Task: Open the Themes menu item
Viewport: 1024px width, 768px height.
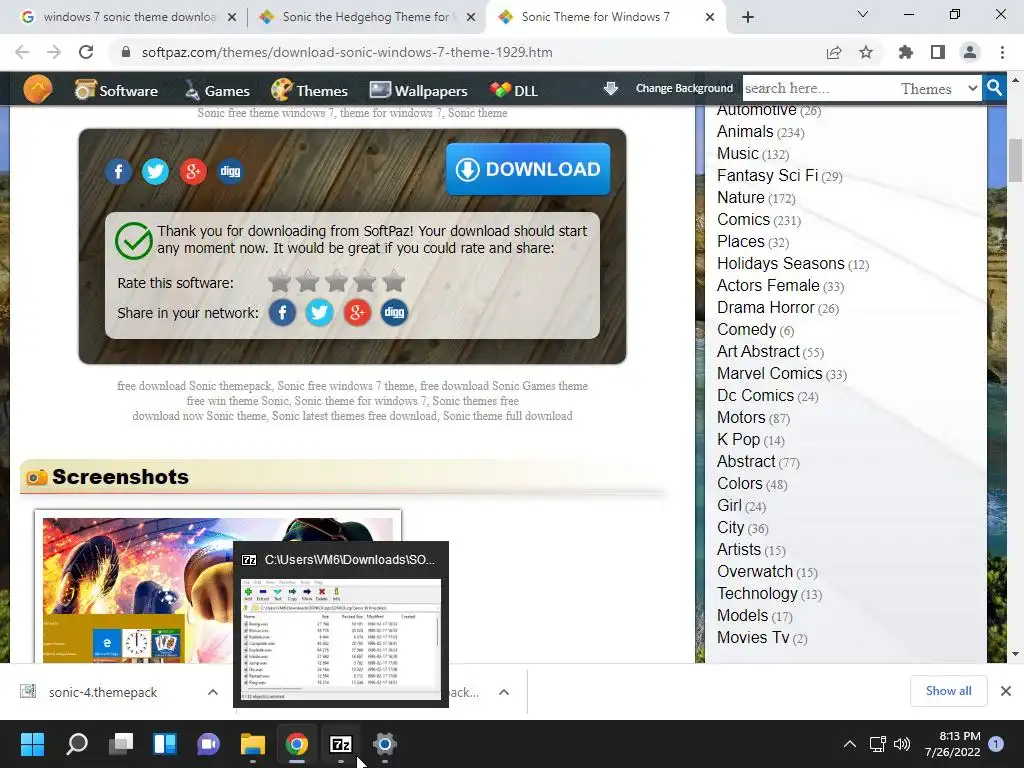Action: (309, 90)
